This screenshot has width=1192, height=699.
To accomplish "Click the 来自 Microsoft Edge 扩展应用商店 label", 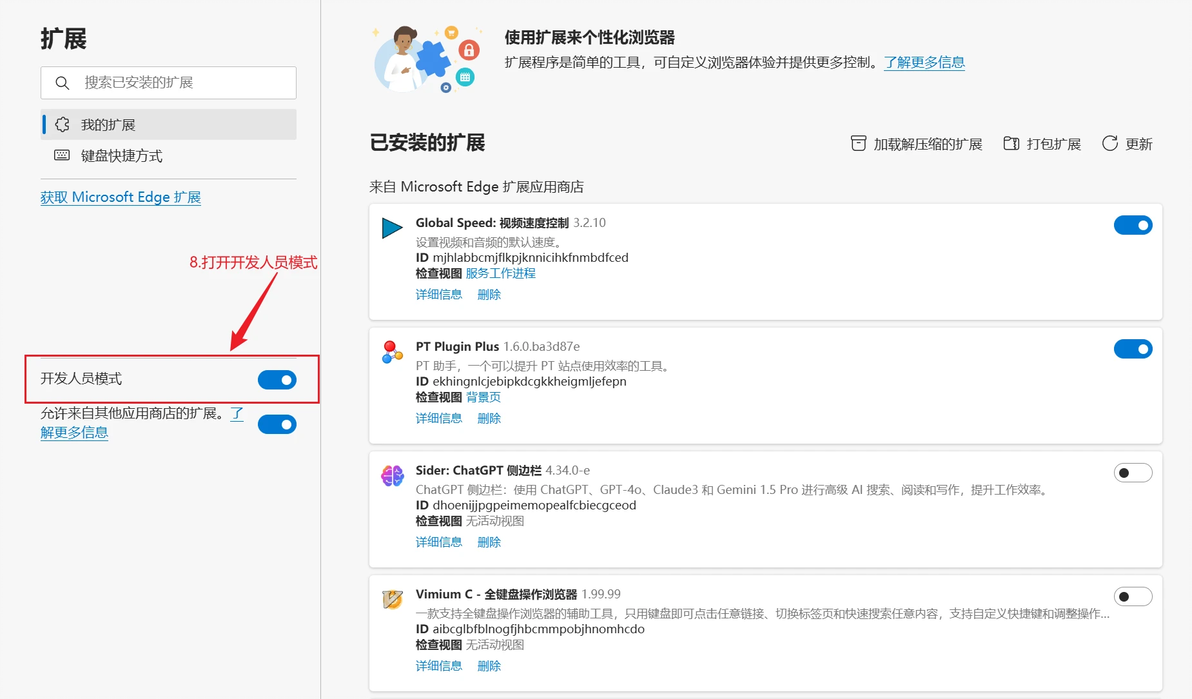I will tap(477, 186).
